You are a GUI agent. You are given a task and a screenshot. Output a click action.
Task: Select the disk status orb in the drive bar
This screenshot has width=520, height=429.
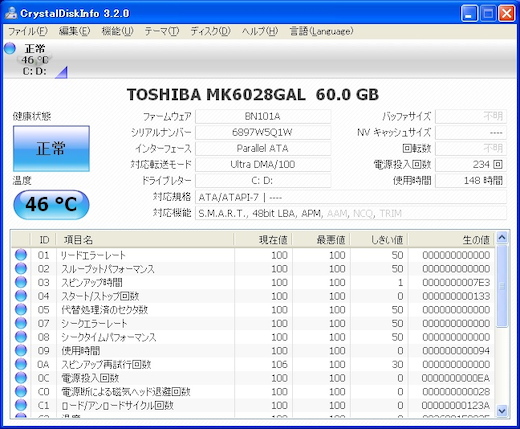pos(10,49)
